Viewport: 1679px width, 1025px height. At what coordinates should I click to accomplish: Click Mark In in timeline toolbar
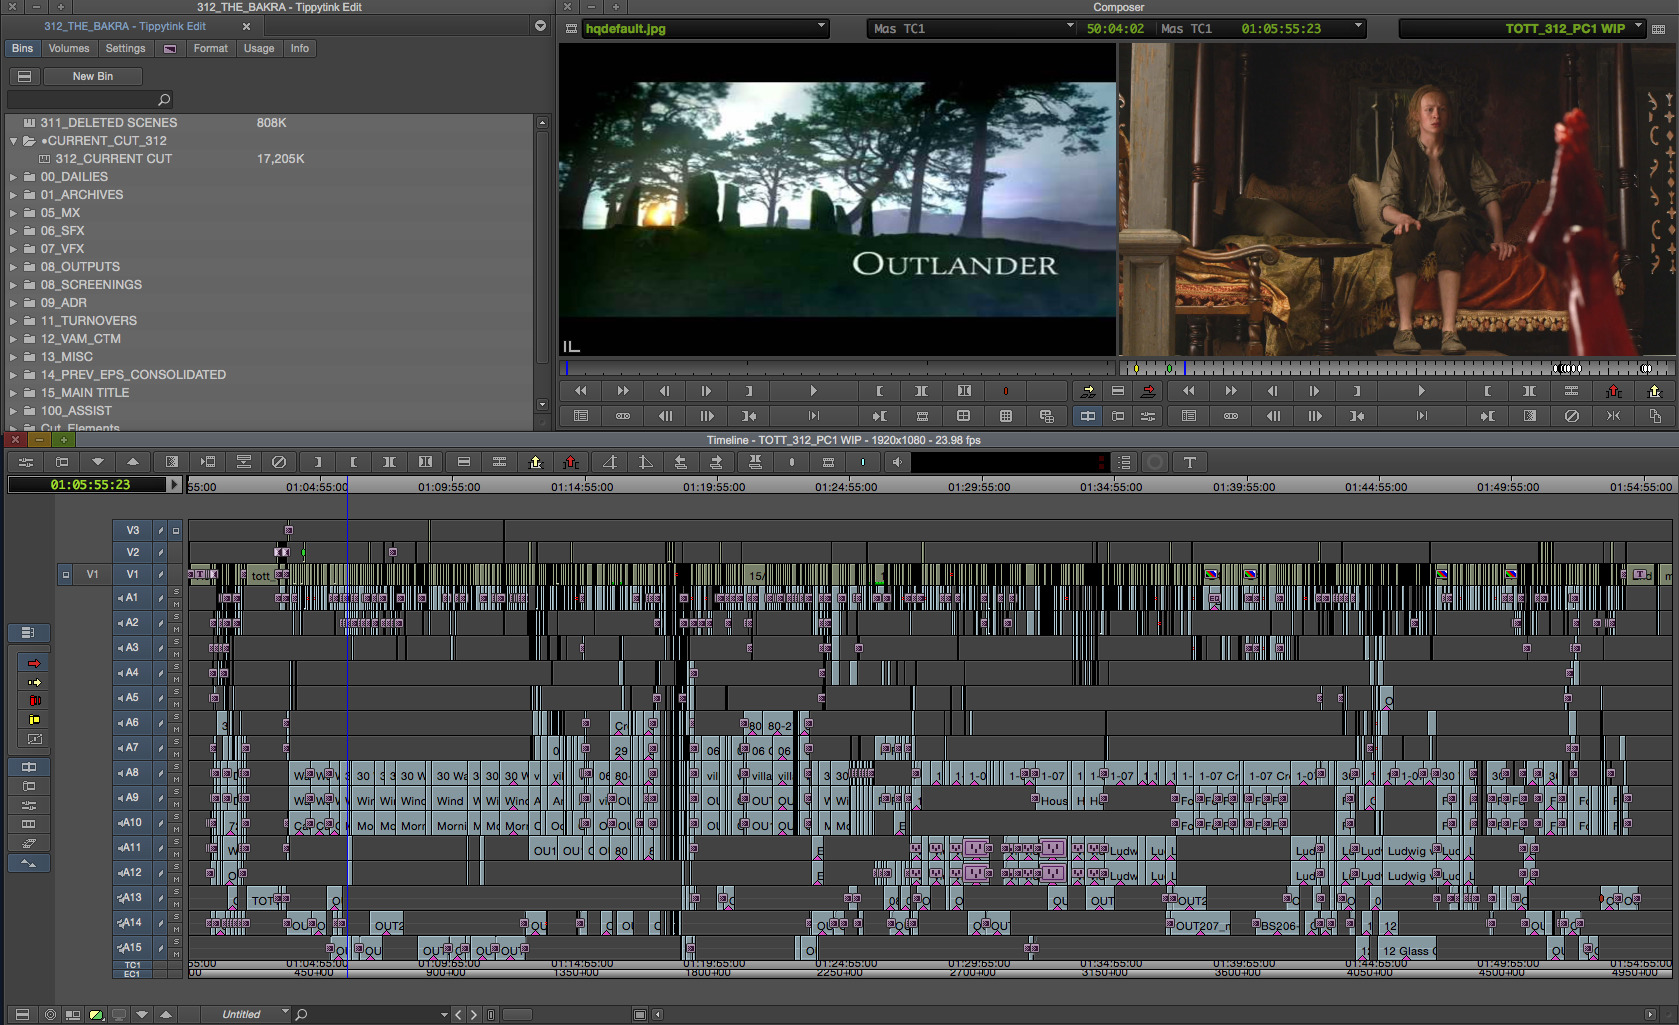pos(318,462)
